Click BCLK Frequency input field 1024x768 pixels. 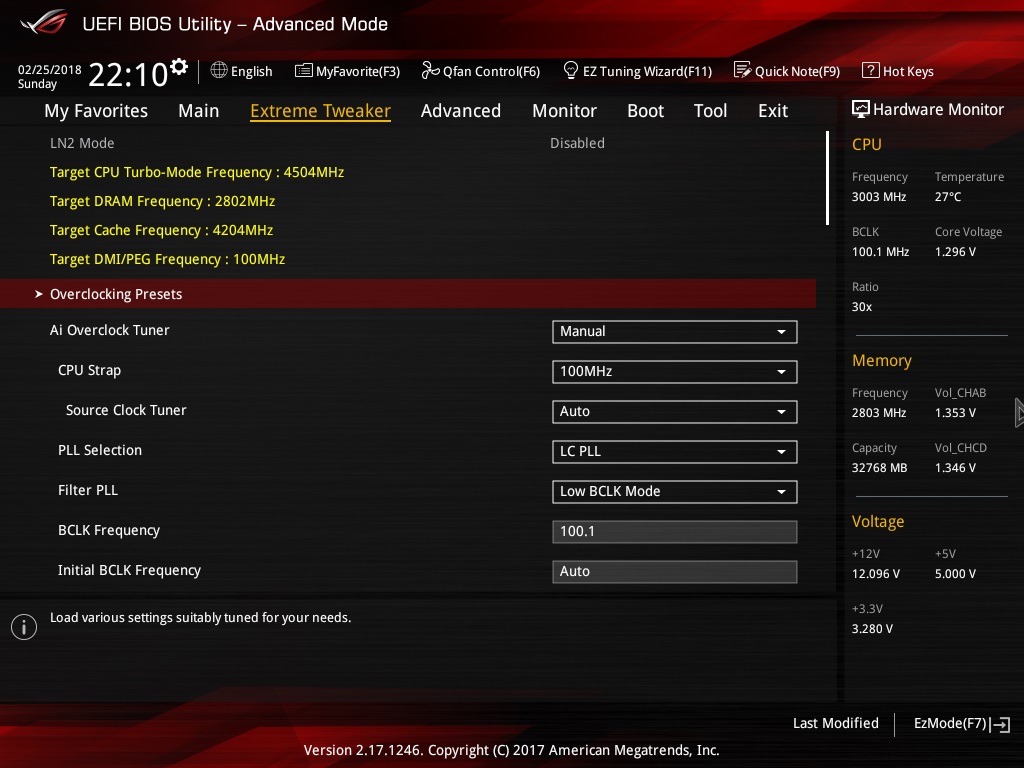(674, 532)
